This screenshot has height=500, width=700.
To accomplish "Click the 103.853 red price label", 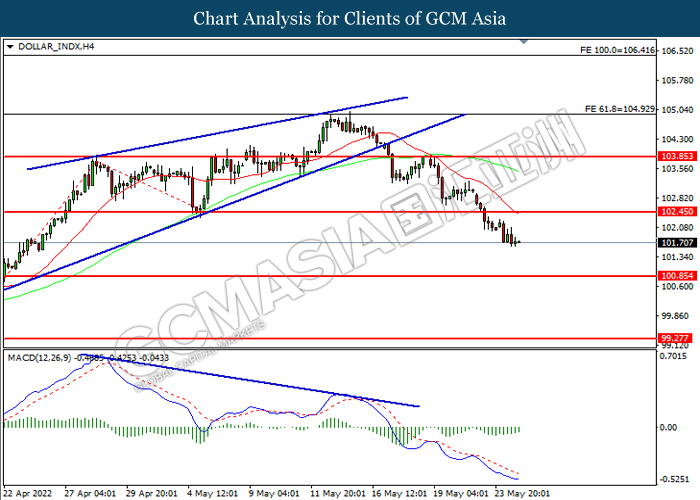I will coord(677,156).
